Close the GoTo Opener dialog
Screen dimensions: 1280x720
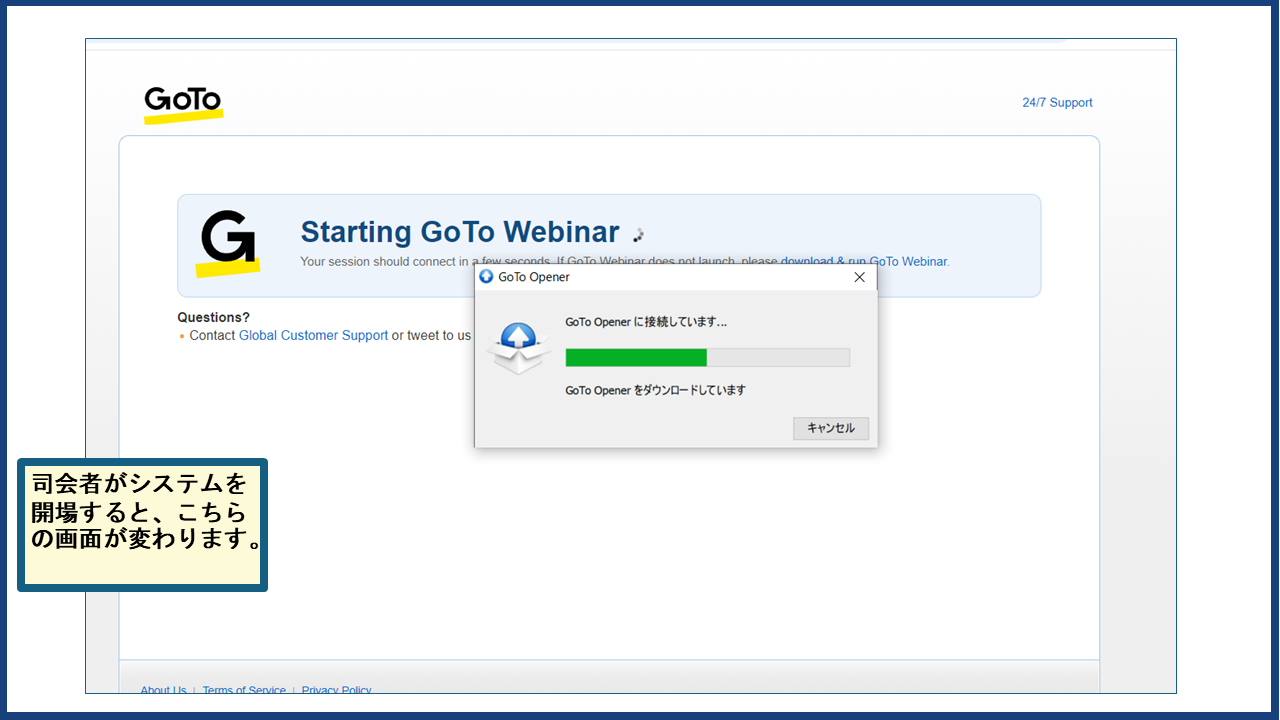click(x=859, y=277)
